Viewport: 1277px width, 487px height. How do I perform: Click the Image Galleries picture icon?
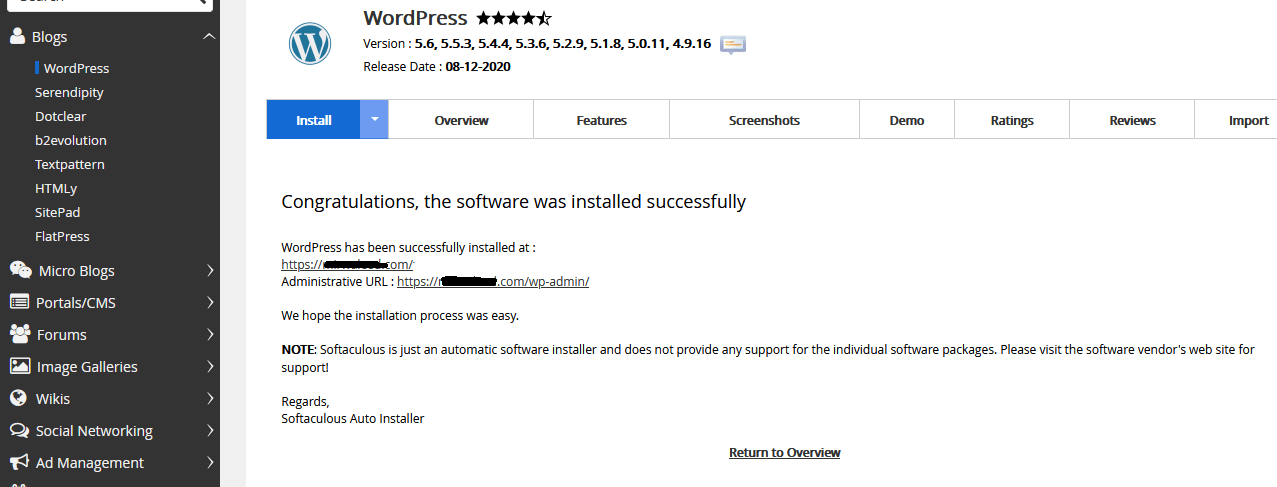tap(19, 366)
